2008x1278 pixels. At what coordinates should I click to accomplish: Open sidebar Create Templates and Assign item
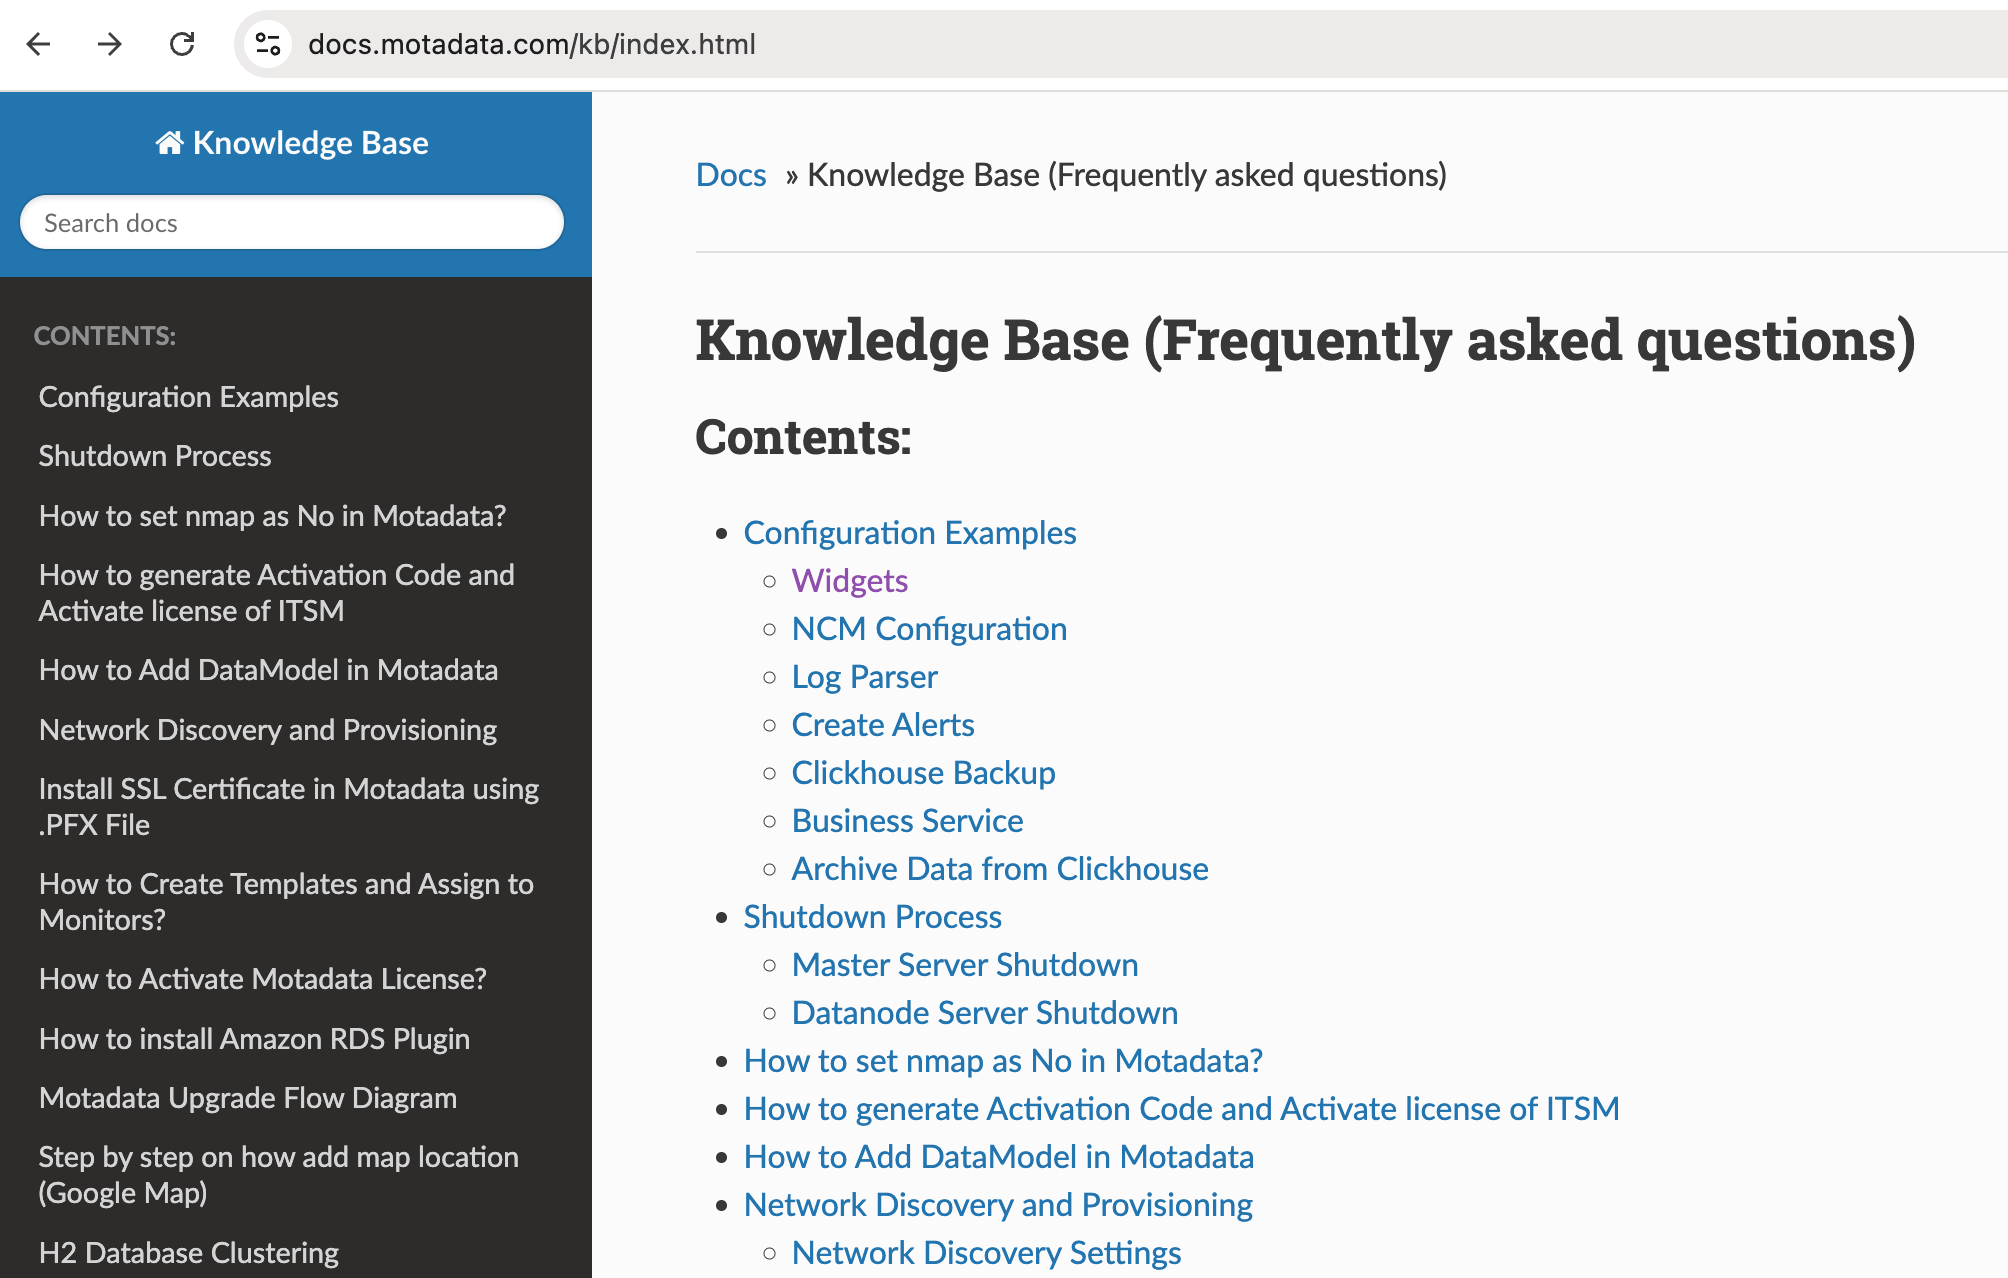286,902
